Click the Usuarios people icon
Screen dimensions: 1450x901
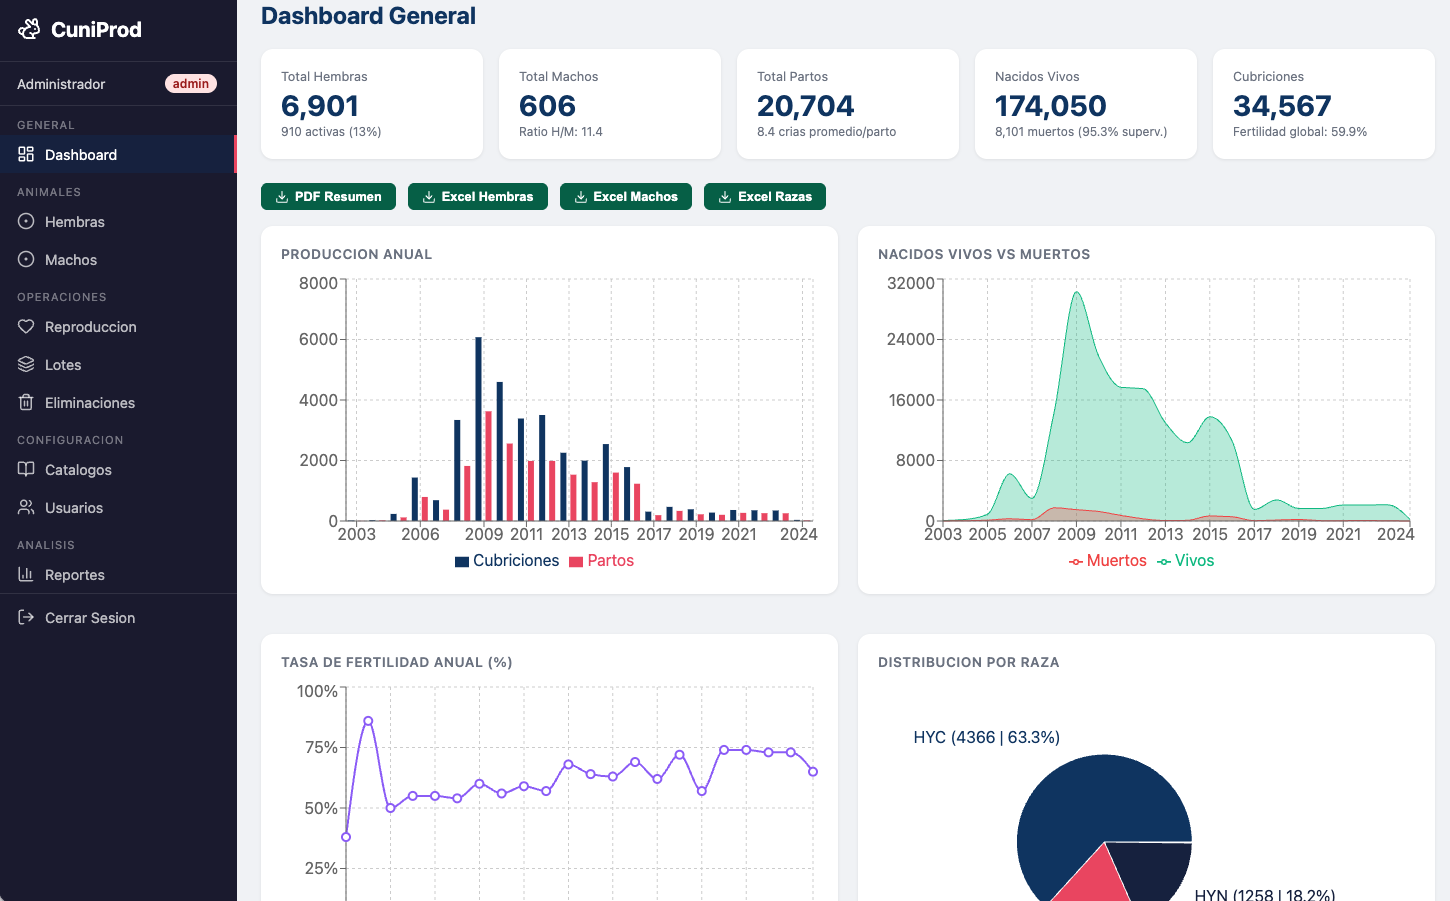[x=26, y=507]
